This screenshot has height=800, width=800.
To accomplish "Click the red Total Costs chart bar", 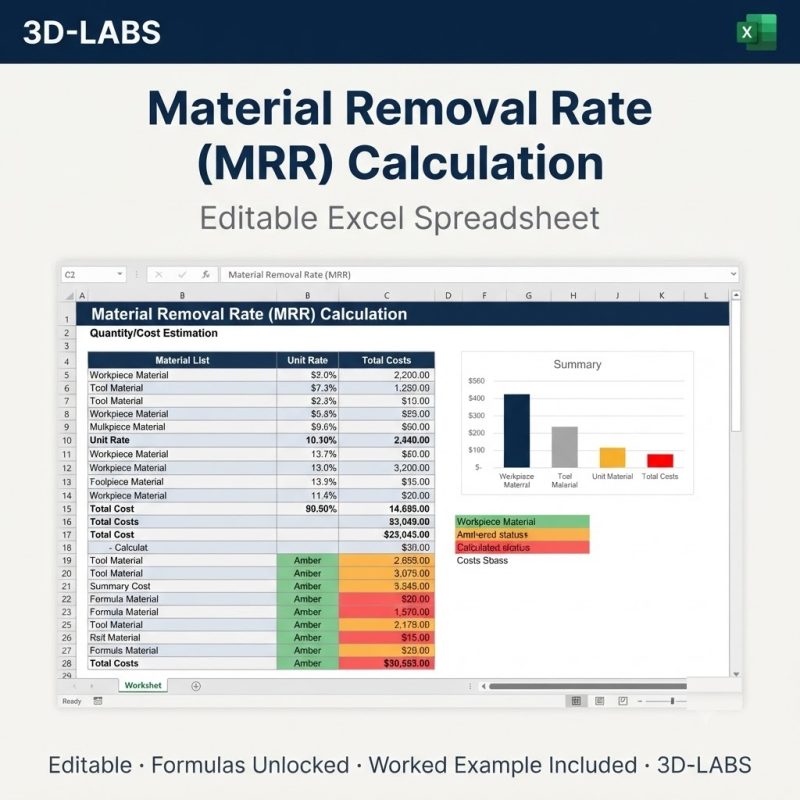I will tap(660, 461).
